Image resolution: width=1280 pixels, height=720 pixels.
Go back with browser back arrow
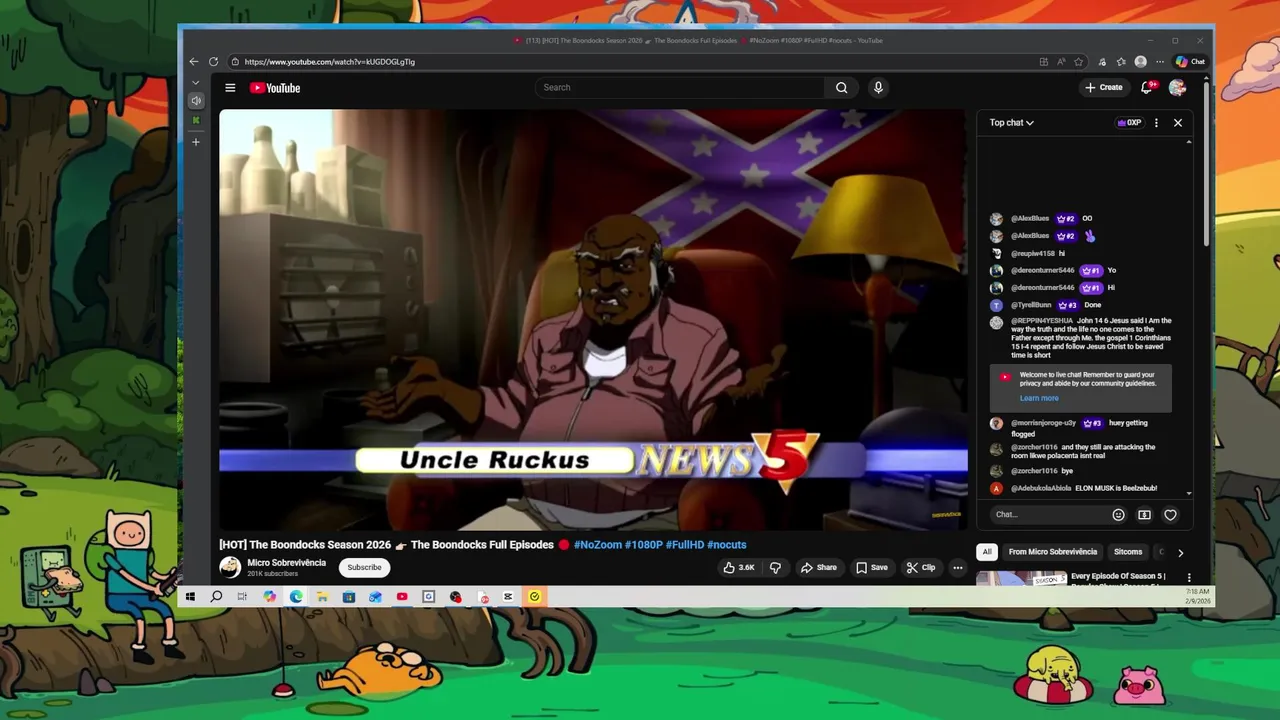coord(194,62)
